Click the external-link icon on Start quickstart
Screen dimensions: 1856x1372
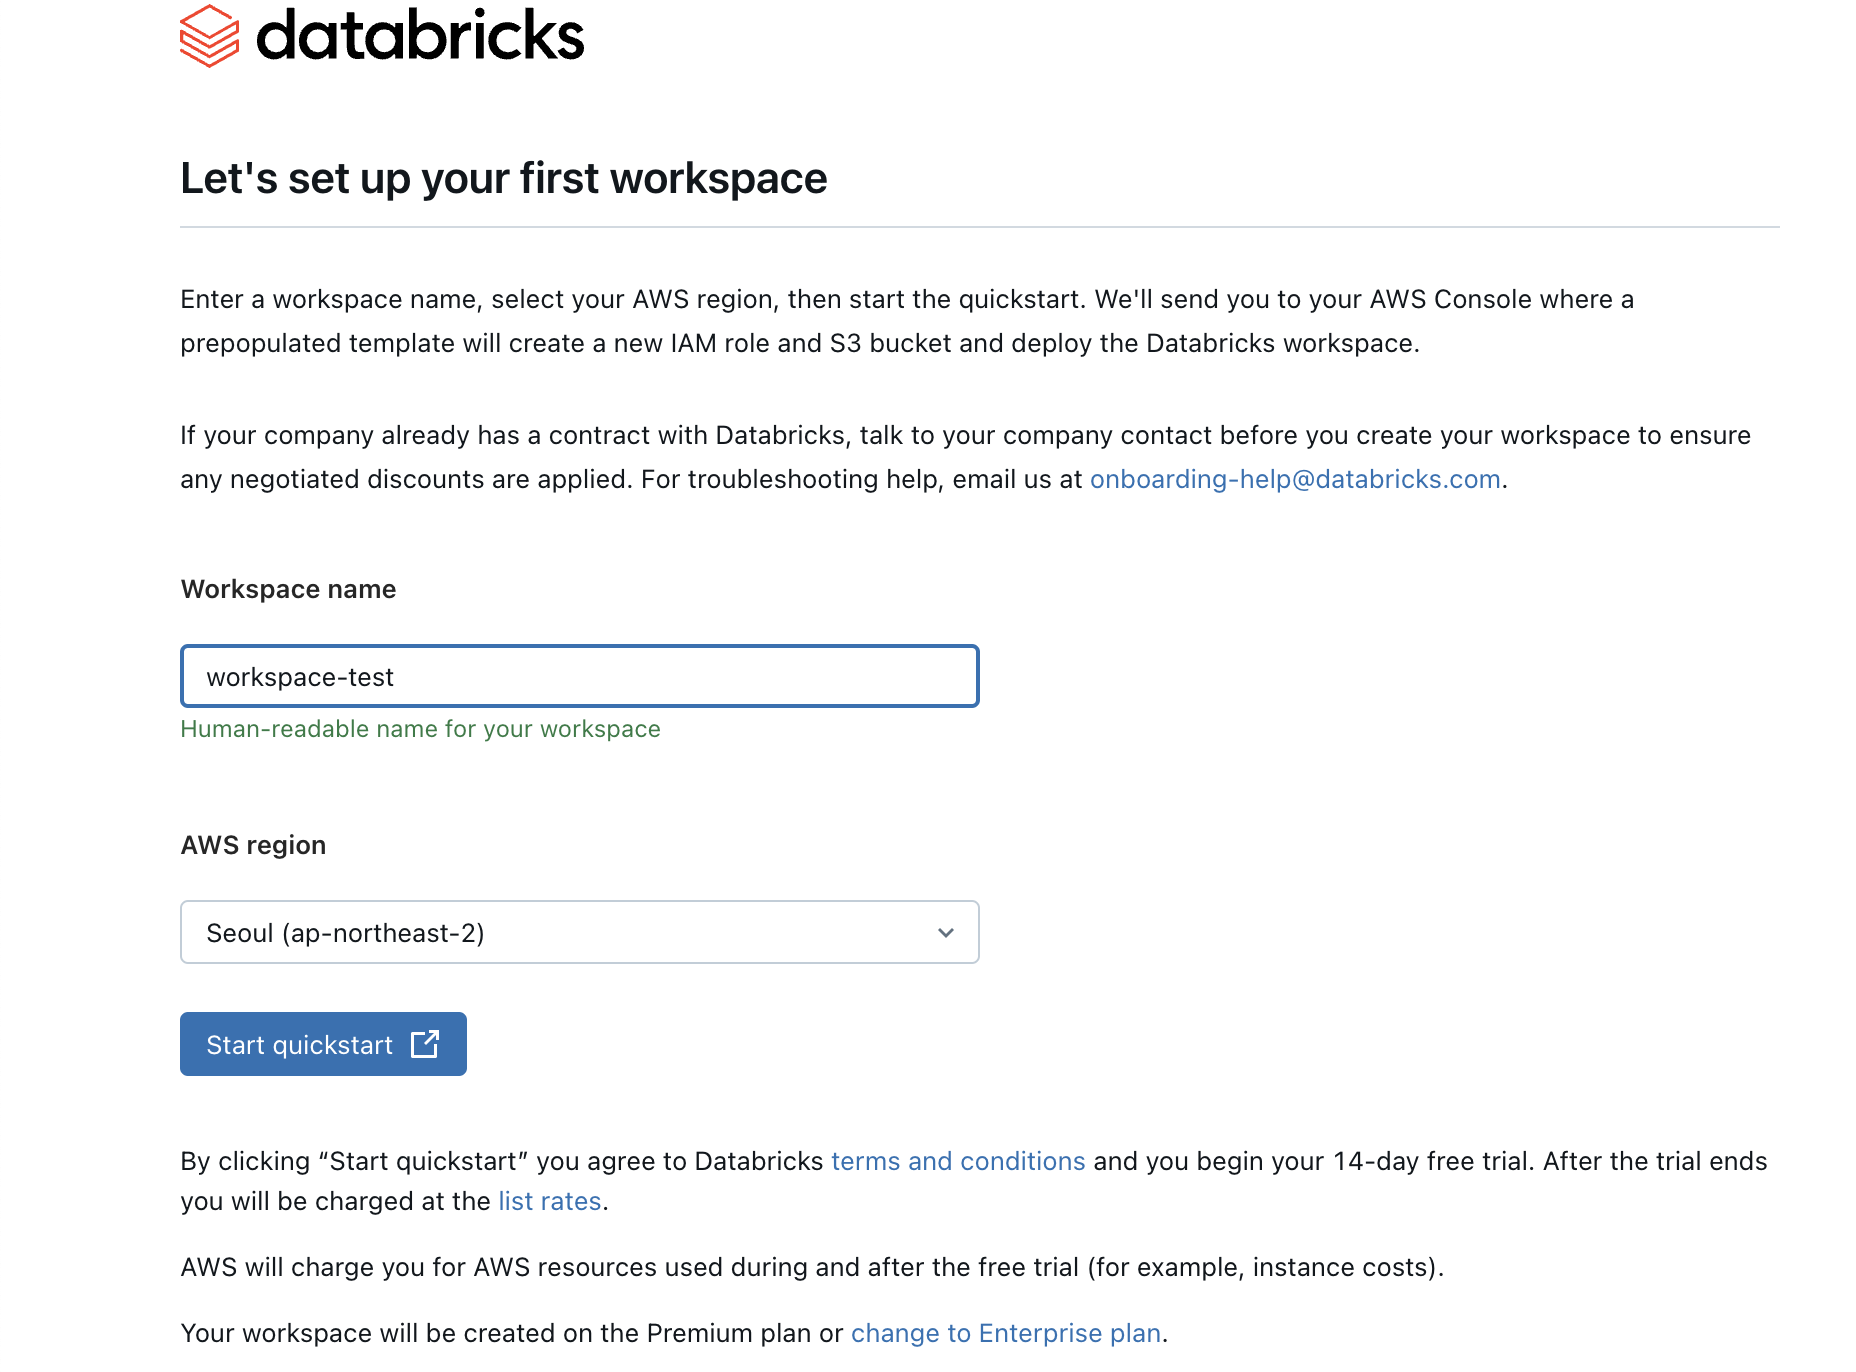click(425, 1044)
